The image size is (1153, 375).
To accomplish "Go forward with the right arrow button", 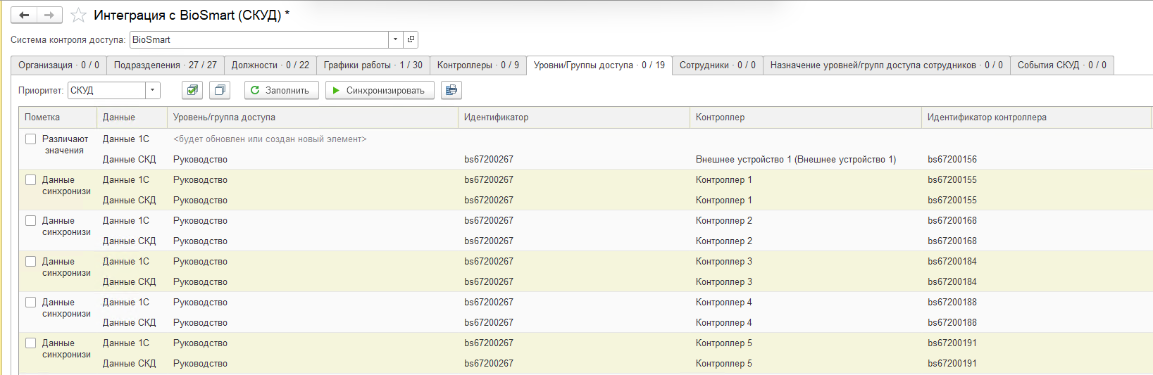I will (x=49, y=15).
